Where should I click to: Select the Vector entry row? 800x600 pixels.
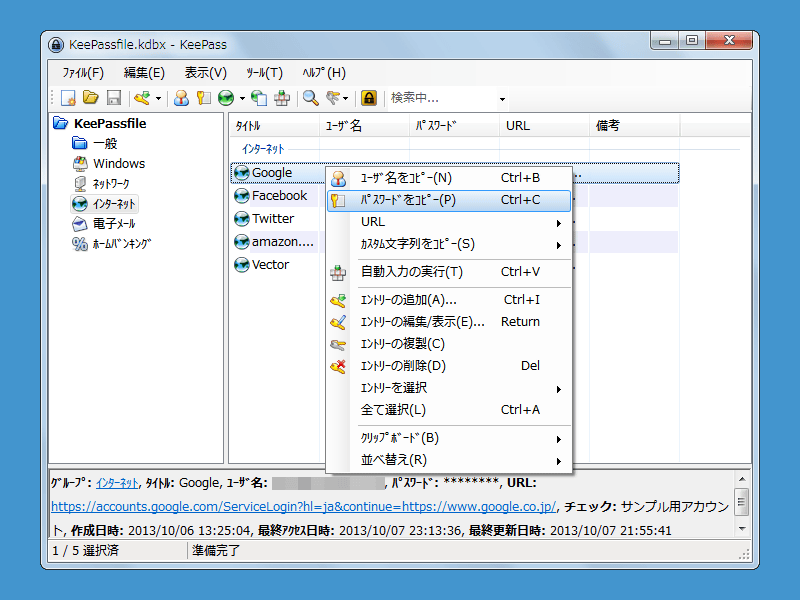pyautogui.click(x=455, y=265)
